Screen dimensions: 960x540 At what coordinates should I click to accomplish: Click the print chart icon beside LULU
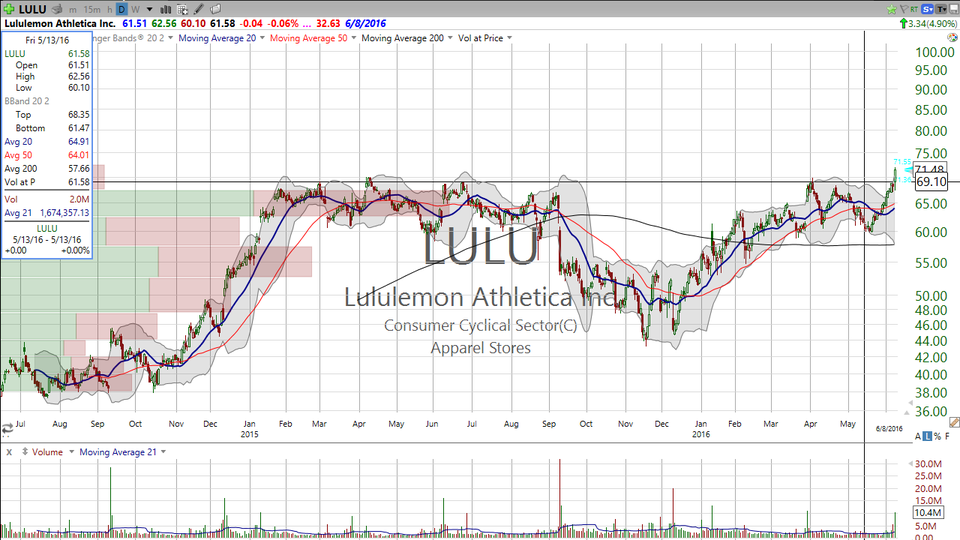[x=57, y=9]
